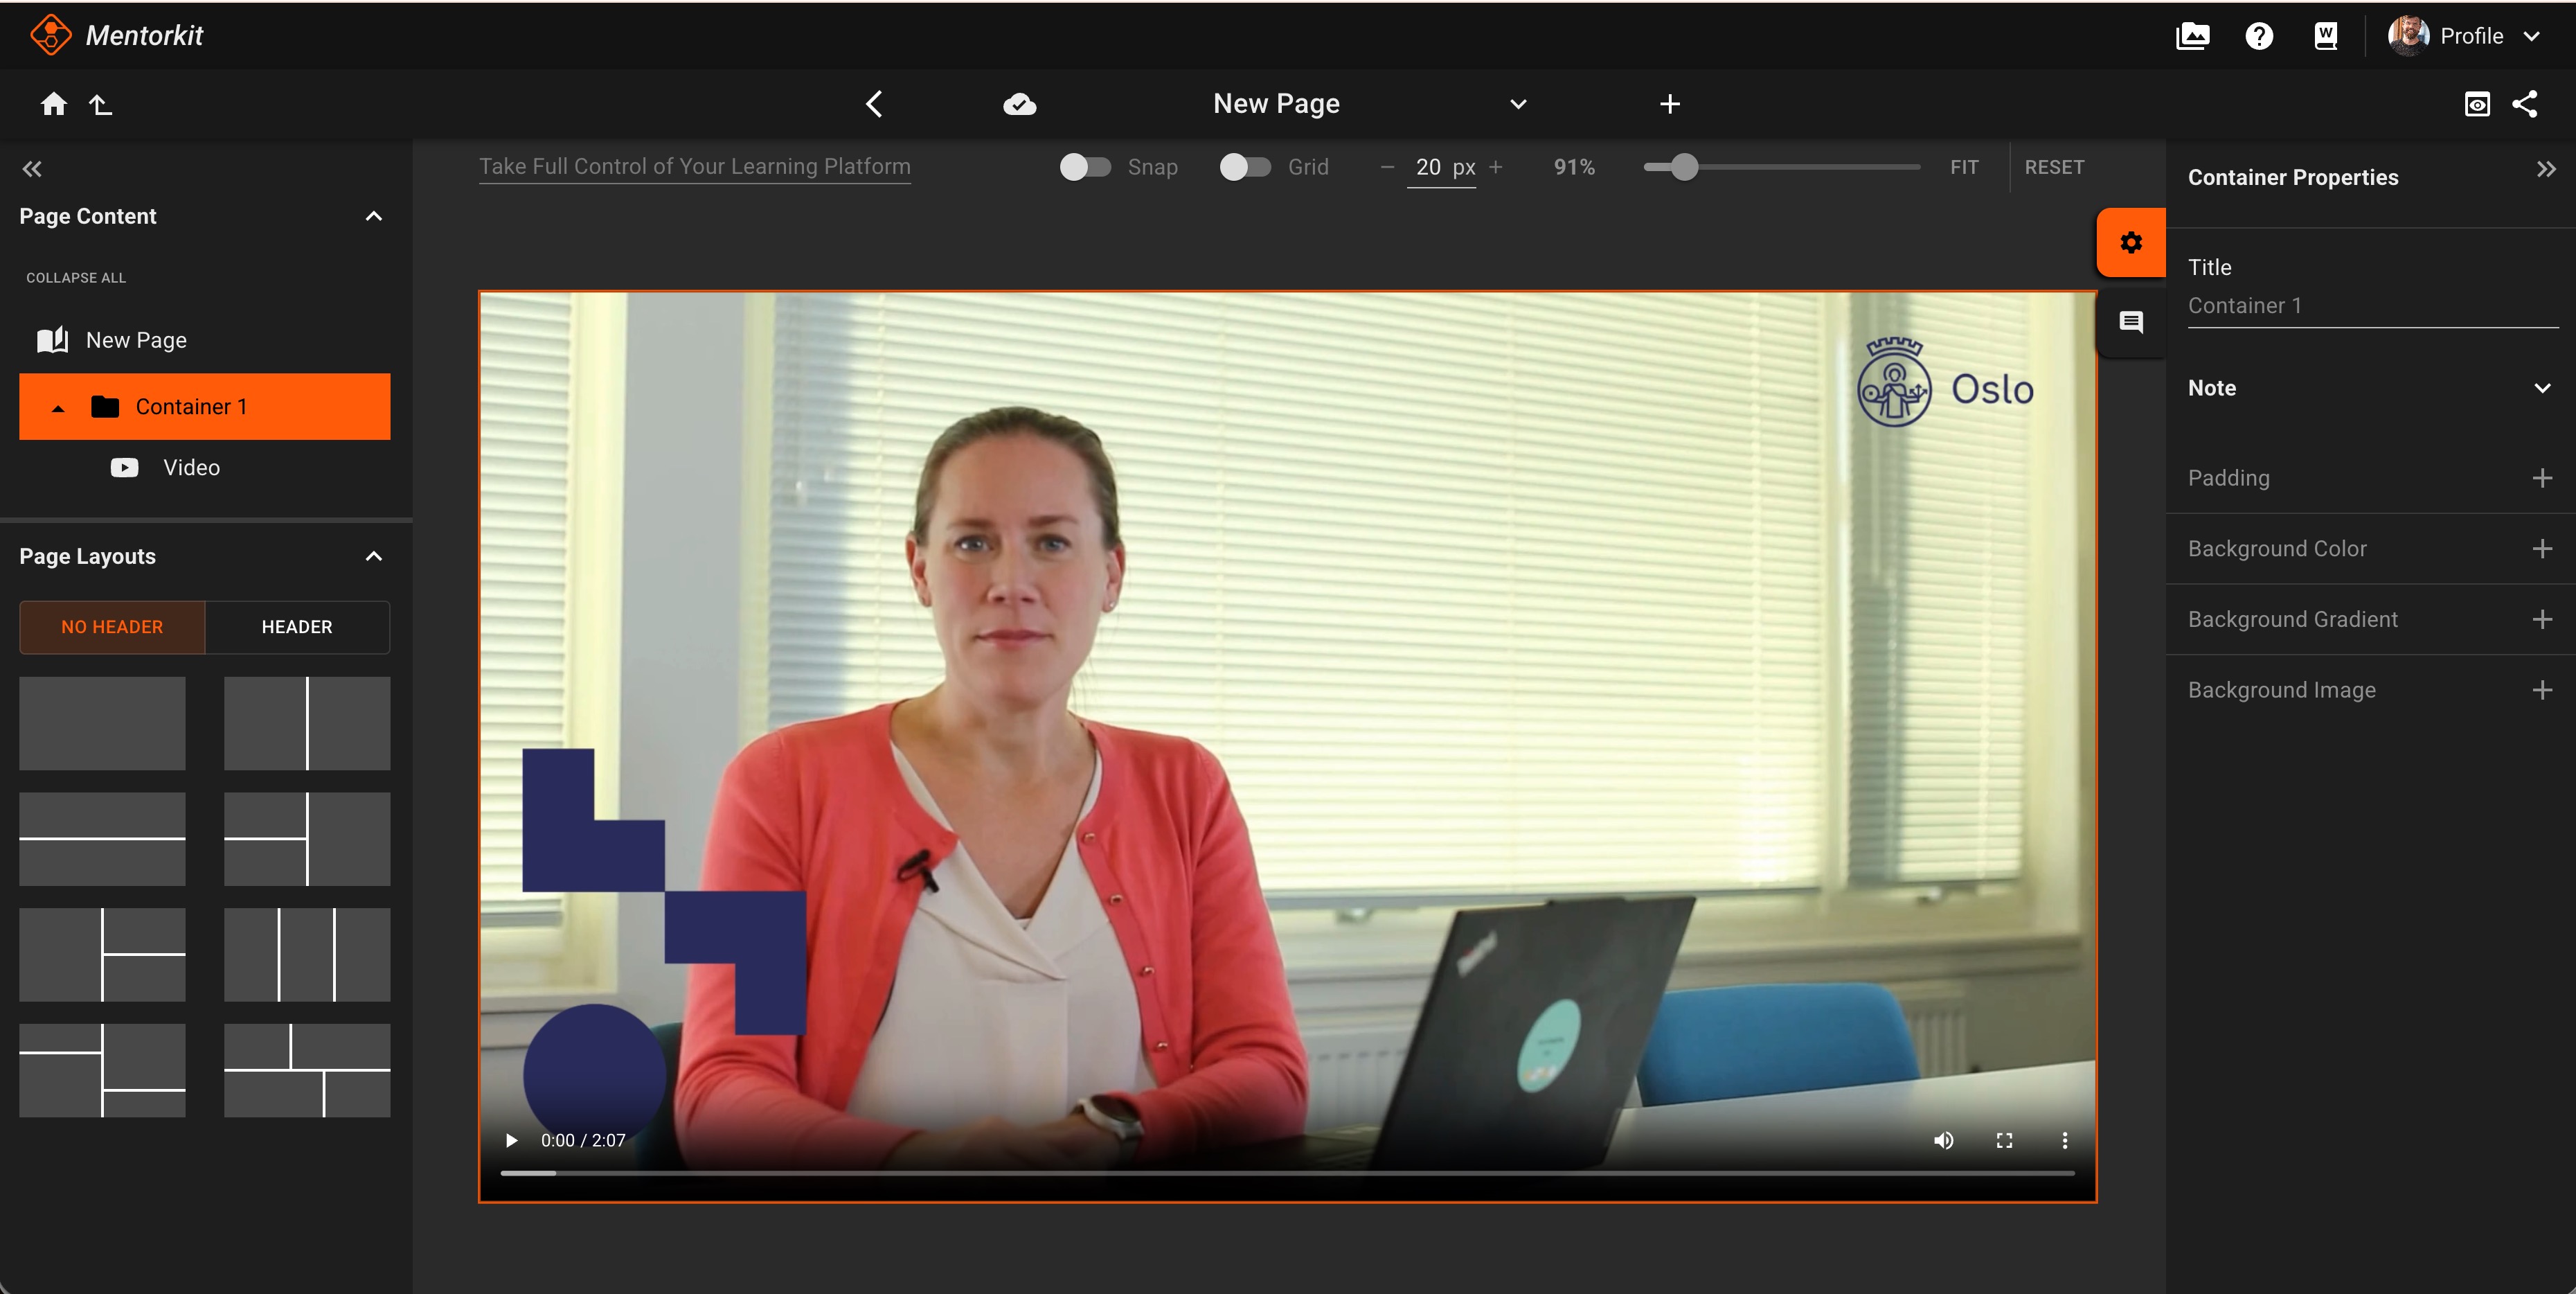Go to home via house icon

54,104
